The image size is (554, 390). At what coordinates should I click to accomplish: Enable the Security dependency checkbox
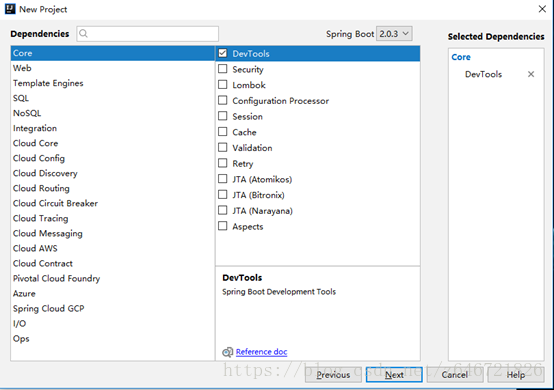pyautogui.click(x=223, y=69)
